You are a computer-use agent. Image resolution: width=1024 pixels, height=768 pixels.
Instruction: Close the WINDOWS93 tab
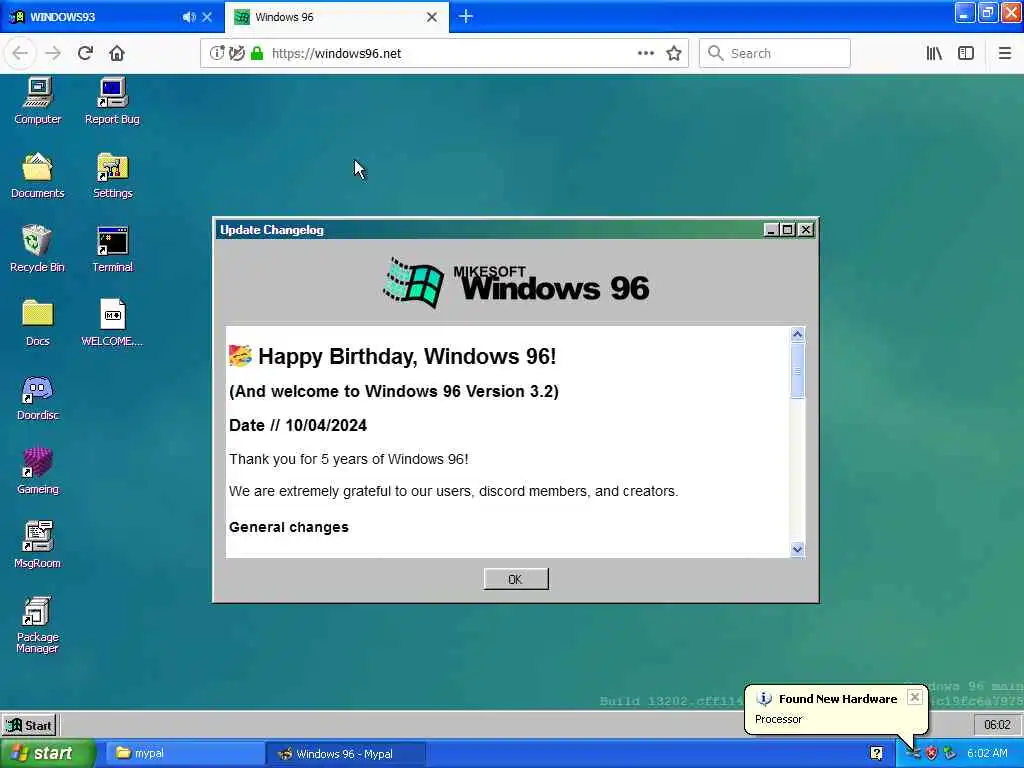[x=207, y=17]
